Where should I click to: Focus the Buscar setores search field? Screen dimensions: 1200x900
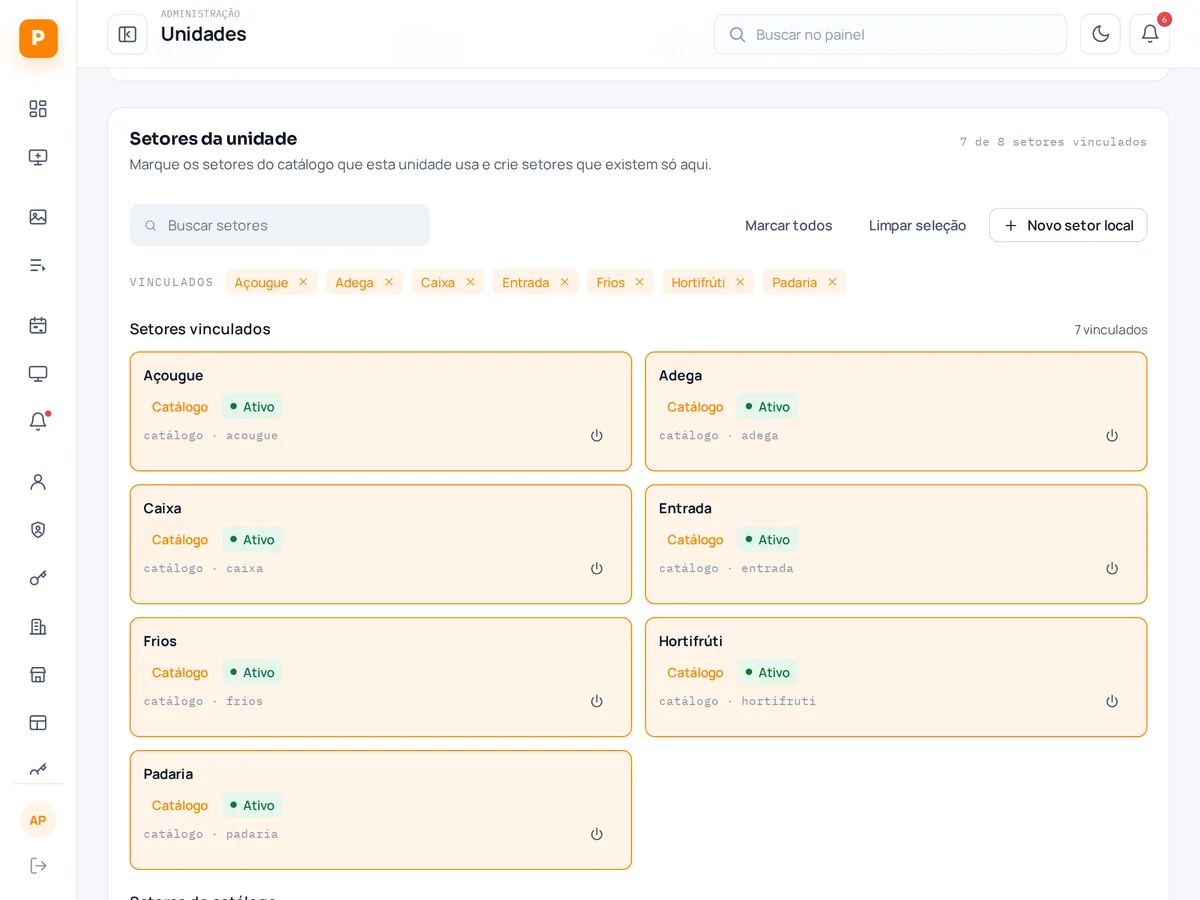click(280, 225)
